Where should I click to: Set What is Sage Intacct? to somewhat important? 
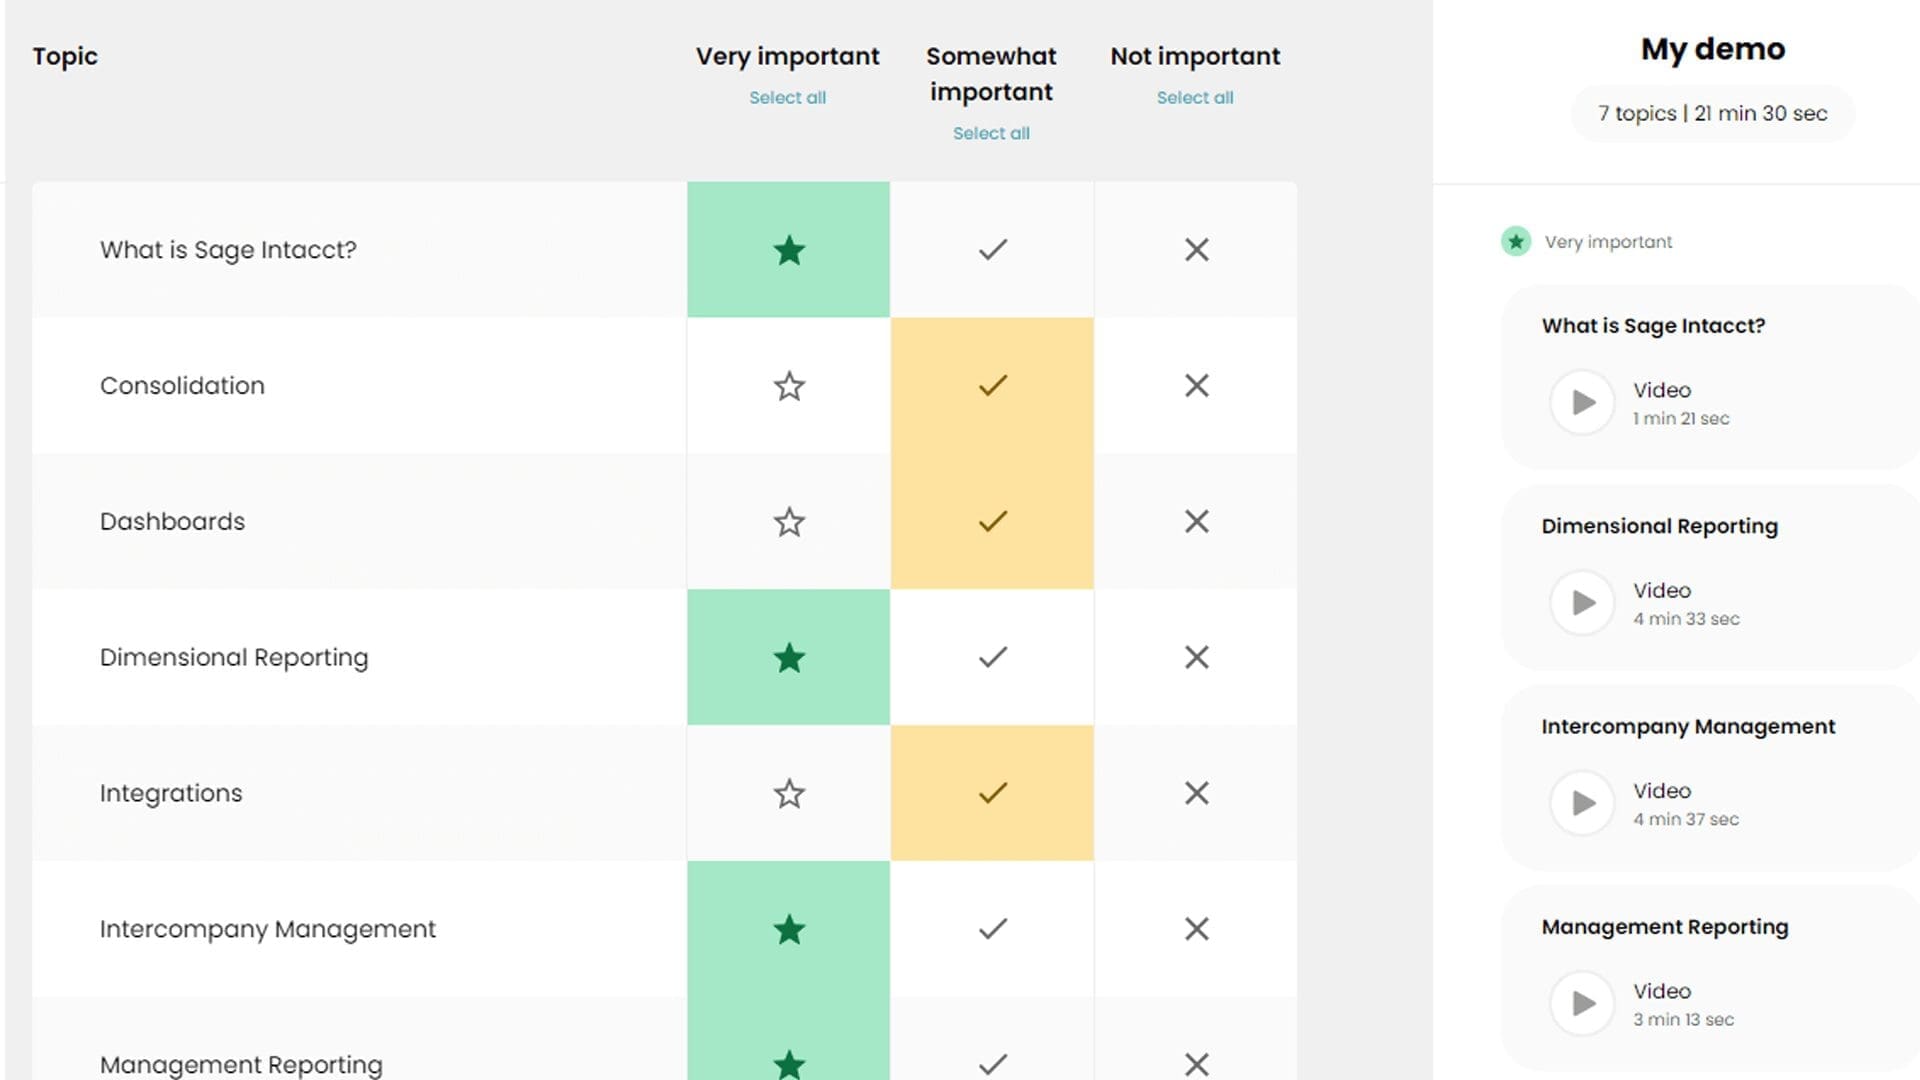(x=991, y=250)
